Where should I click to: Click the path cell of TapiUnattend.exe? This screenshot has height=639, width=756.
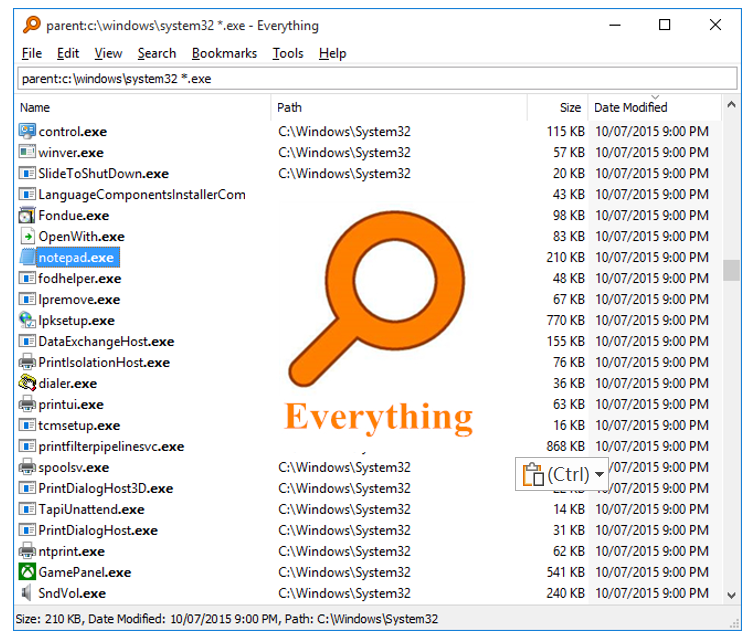point(344,509)
